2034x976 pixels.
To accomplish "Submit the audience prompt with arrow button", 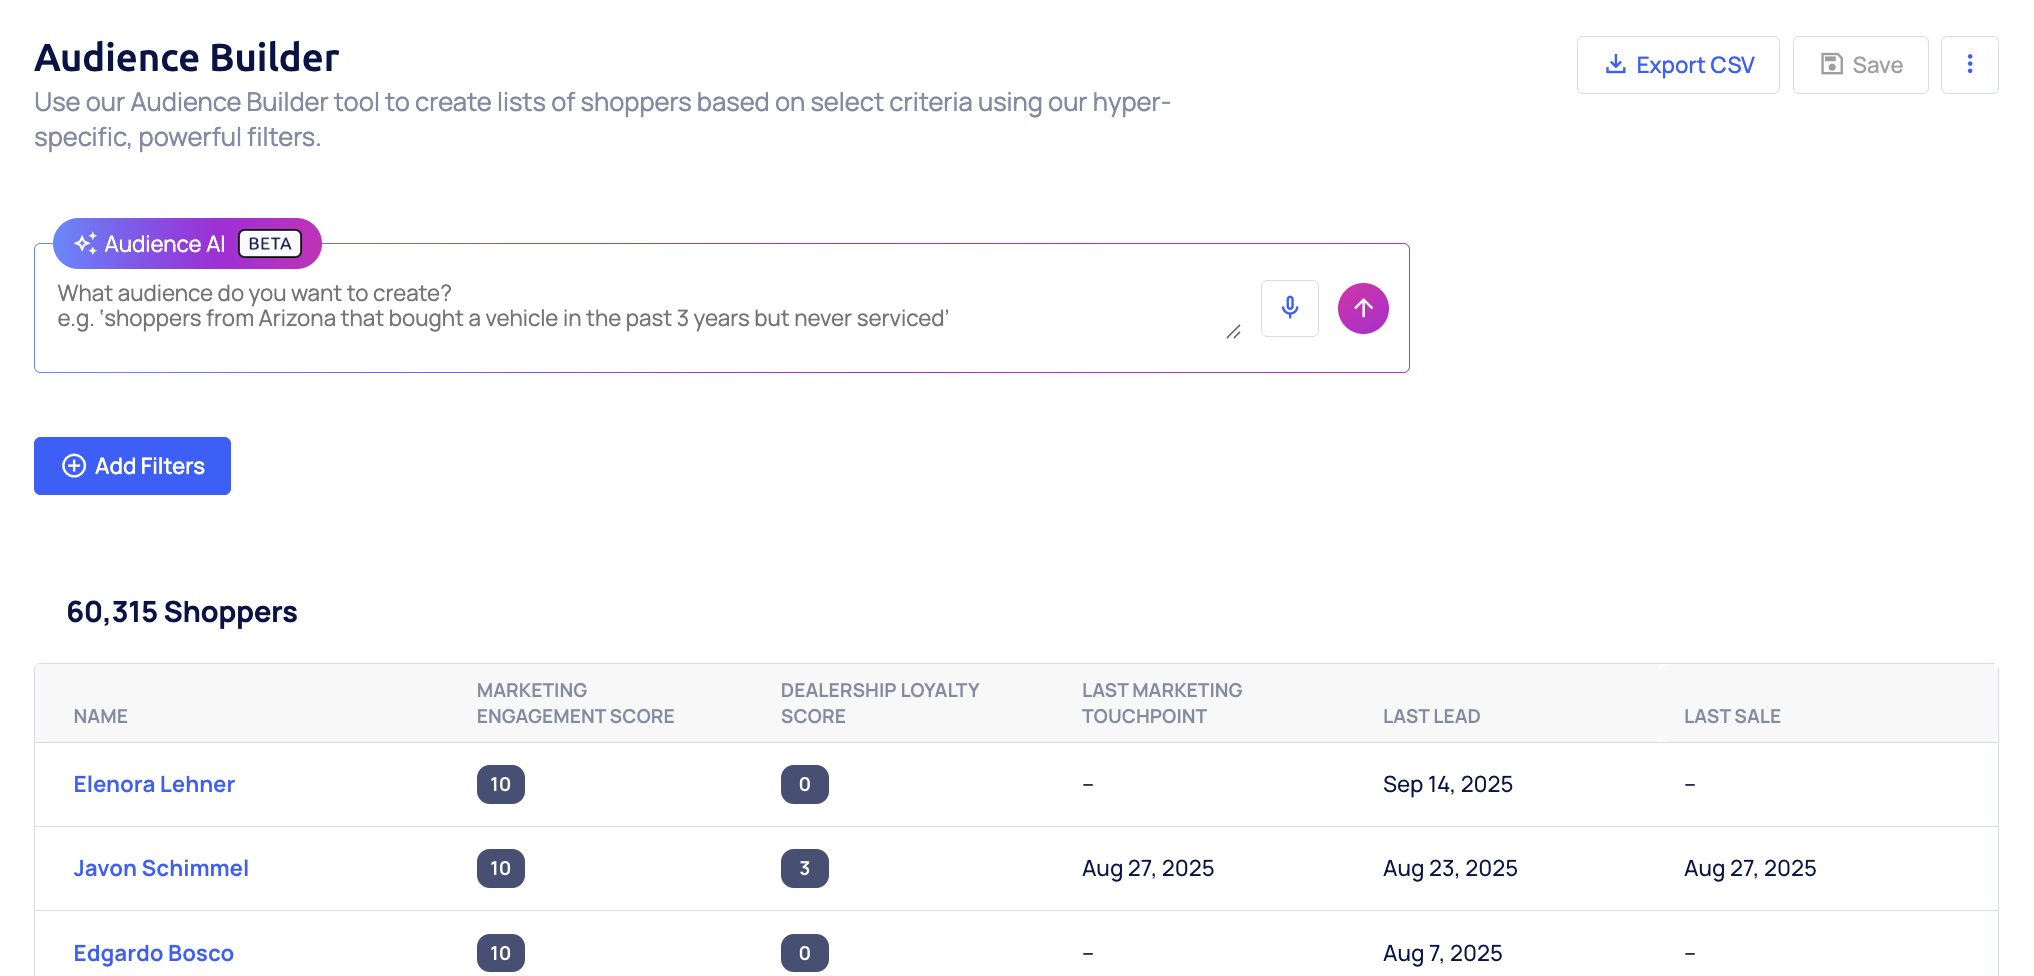I will [x=1362, y=308].
